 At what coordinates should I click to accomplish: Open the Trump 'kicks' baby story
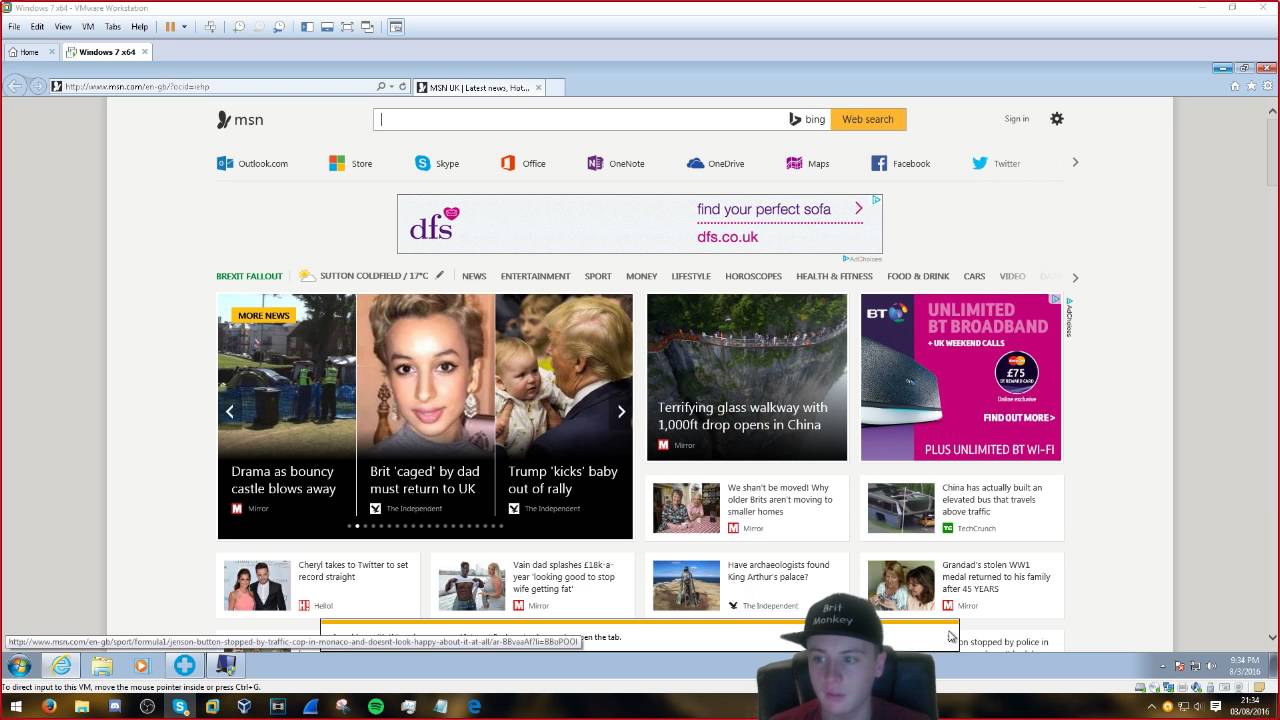tap(564, 415)
